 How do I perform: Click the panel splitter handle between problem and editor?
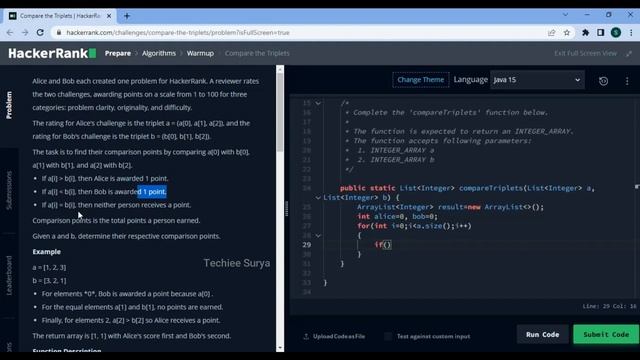pos(287,209)
